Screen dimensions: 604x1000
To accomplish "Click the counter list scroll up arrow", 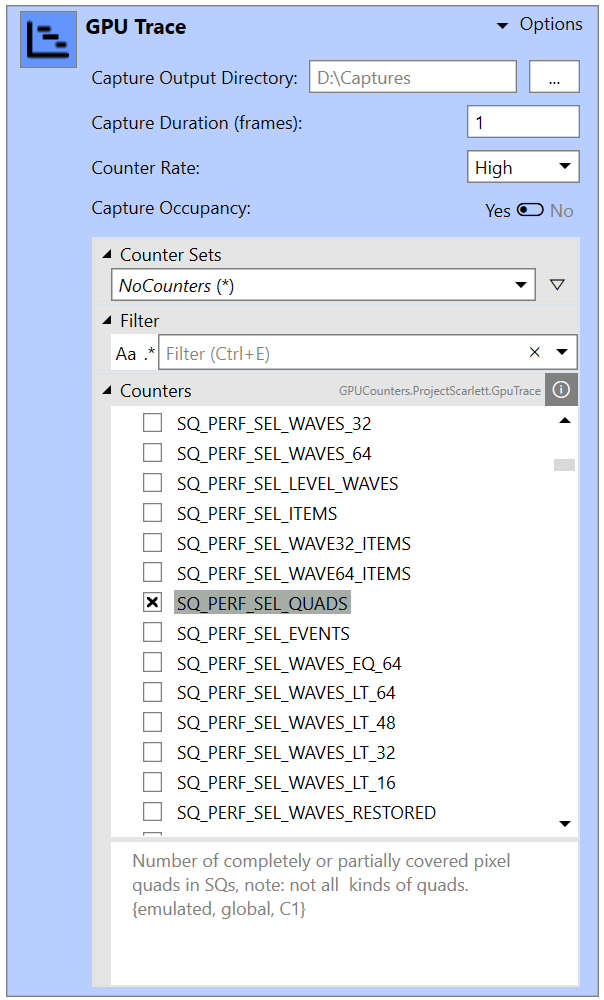I will (x=564, y=421).
